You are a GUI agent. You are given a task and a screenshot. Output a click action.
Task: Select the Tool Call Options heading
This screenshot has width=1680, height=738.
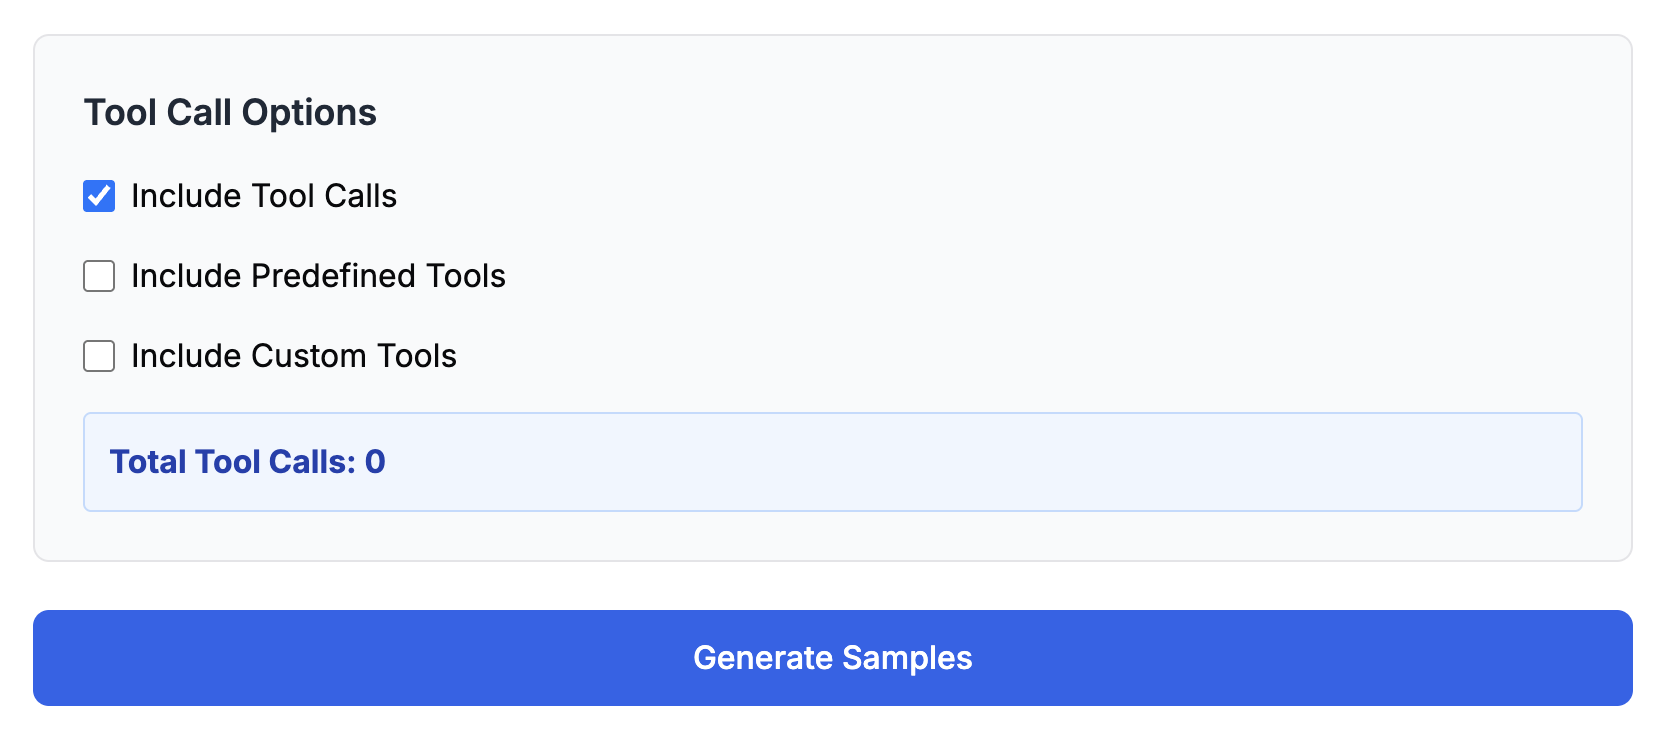point(230,112)
